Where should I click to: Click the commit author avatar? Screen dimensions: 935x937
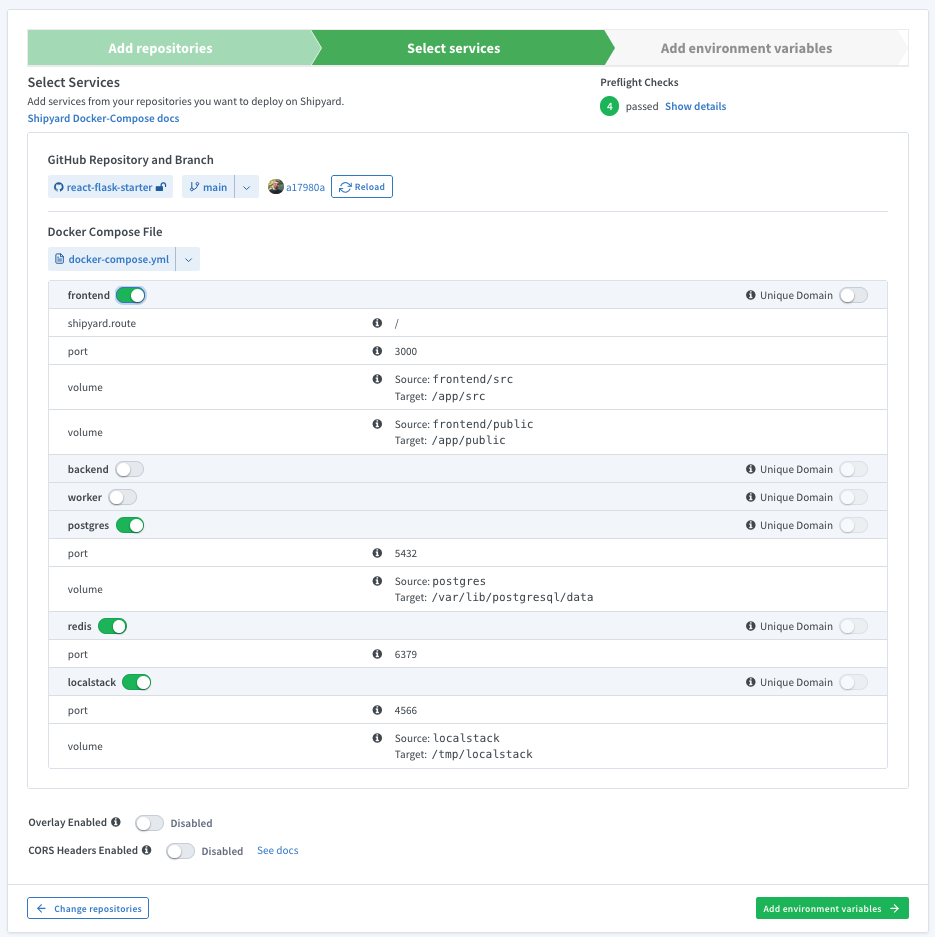(x=275, y=186)
